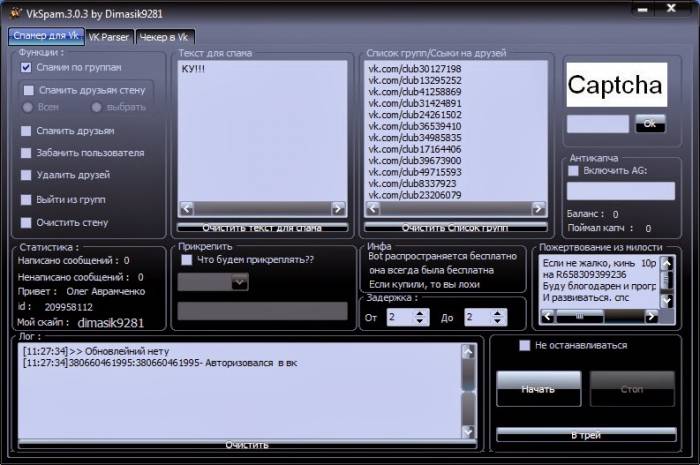Select vk.com/club17164406 entry
Image resolution: width=700 pixels, height=465 pixels.
point(415,149)
